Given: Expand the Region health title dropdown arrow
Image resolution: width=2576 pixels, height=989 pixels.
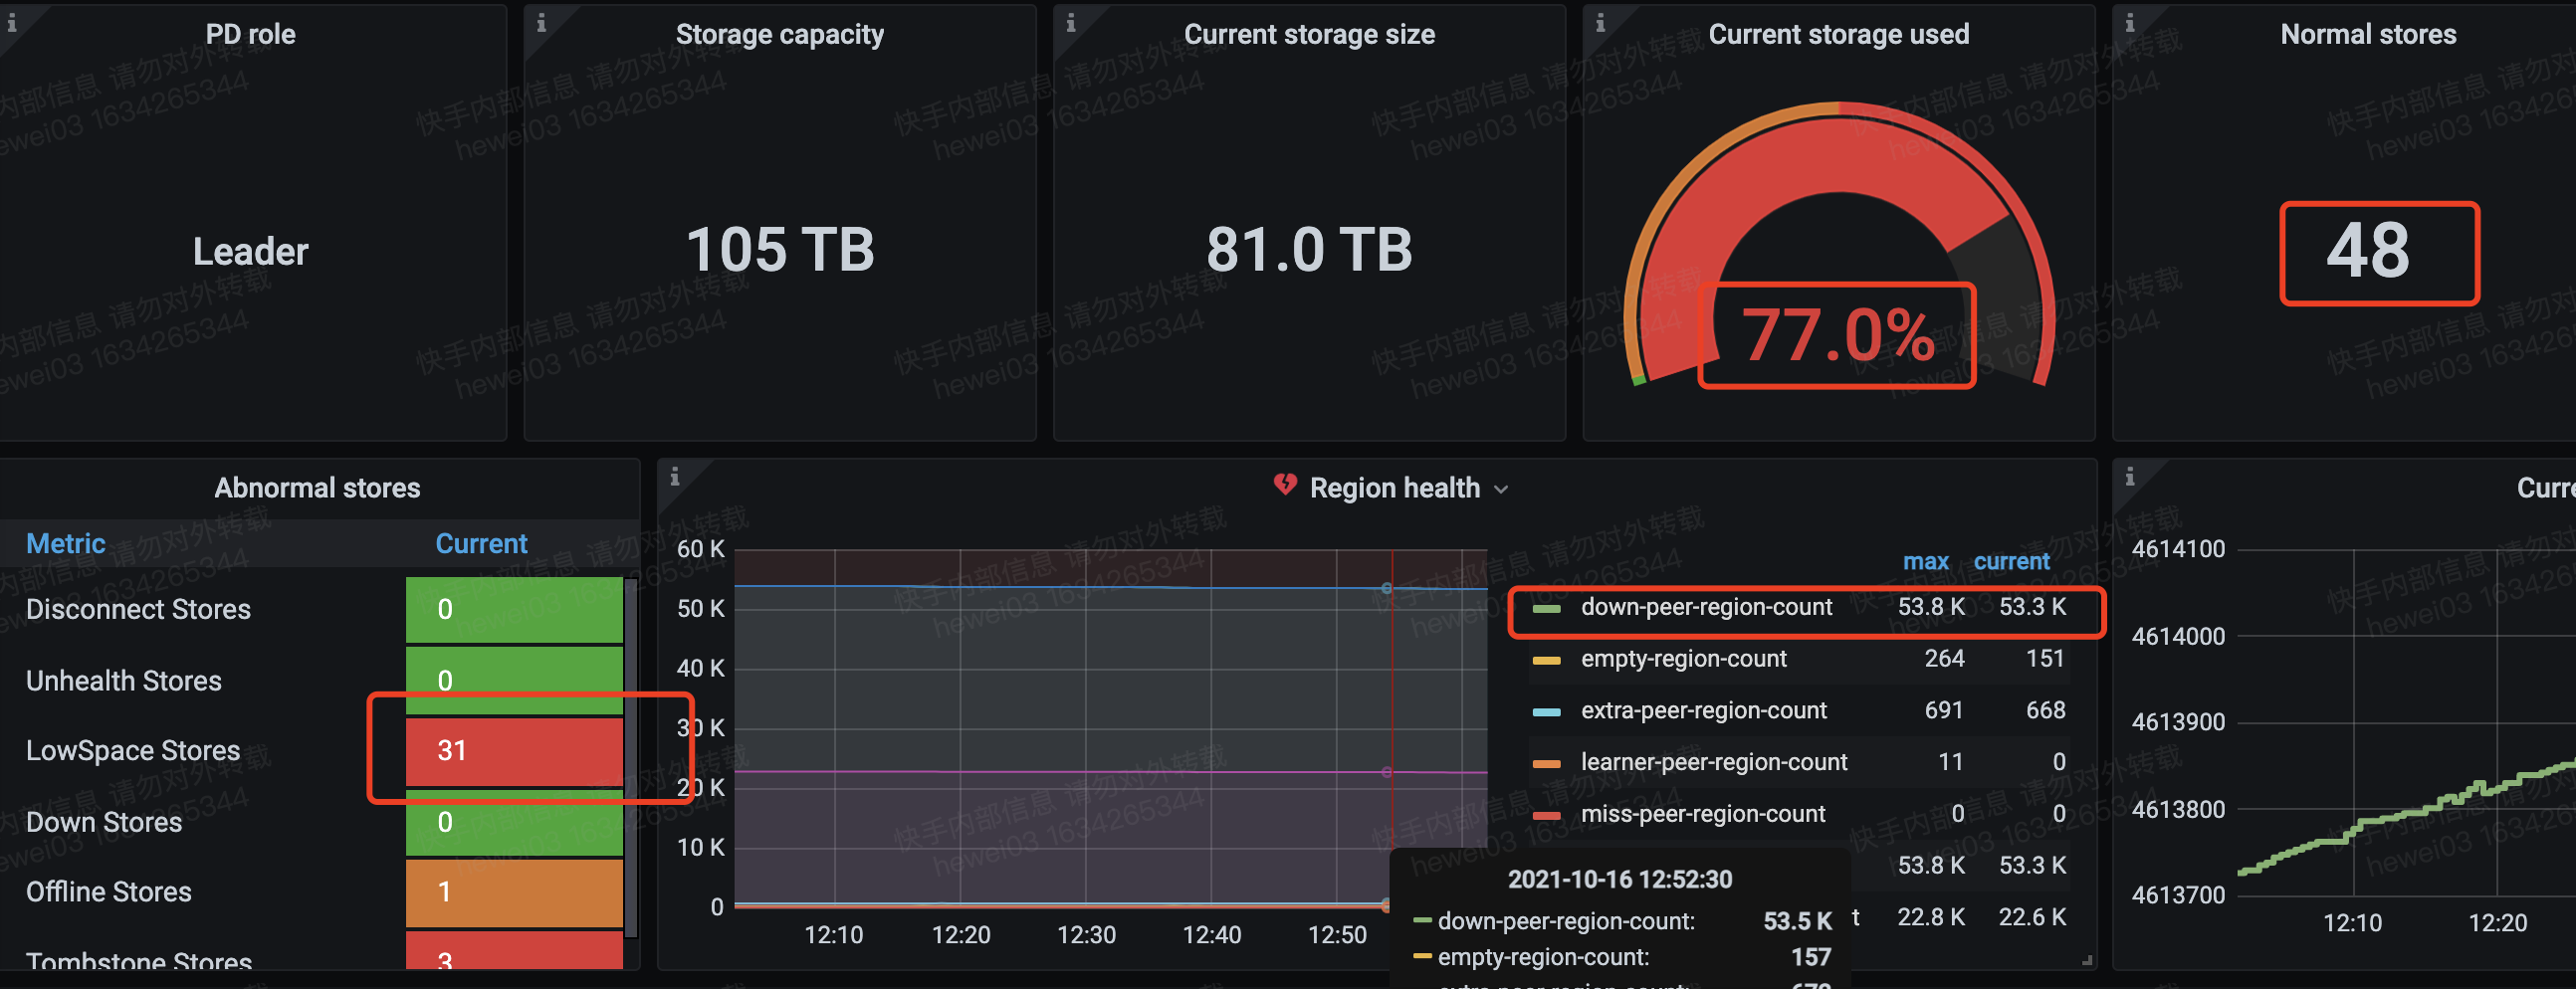Looking at the screenshot, I should tap(1501, 489).
